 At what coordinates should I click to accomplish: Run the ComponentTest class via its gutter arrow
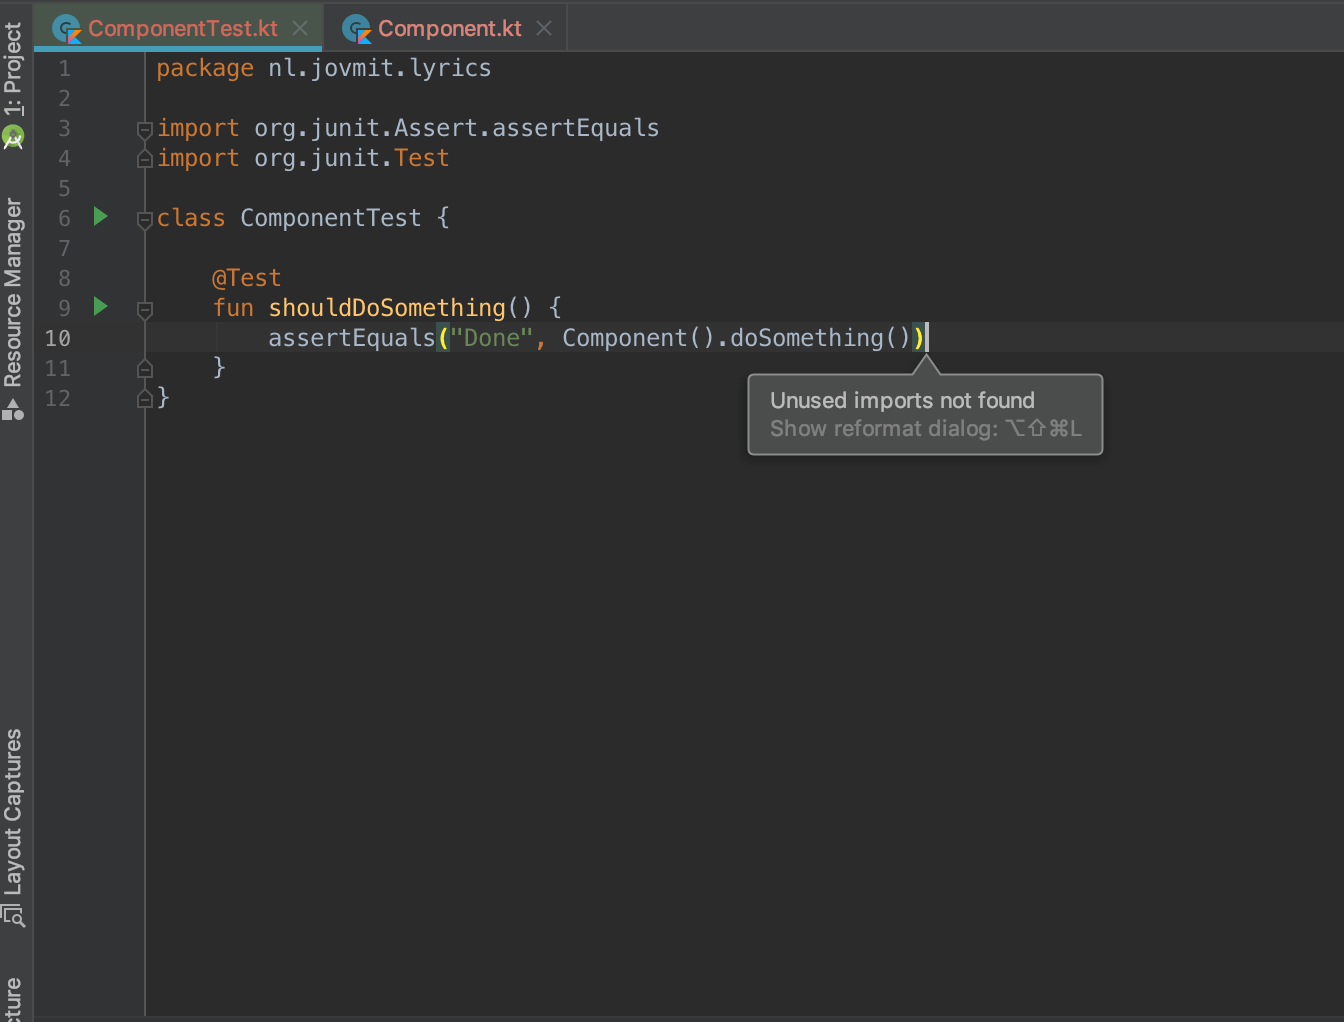point(99,215)
